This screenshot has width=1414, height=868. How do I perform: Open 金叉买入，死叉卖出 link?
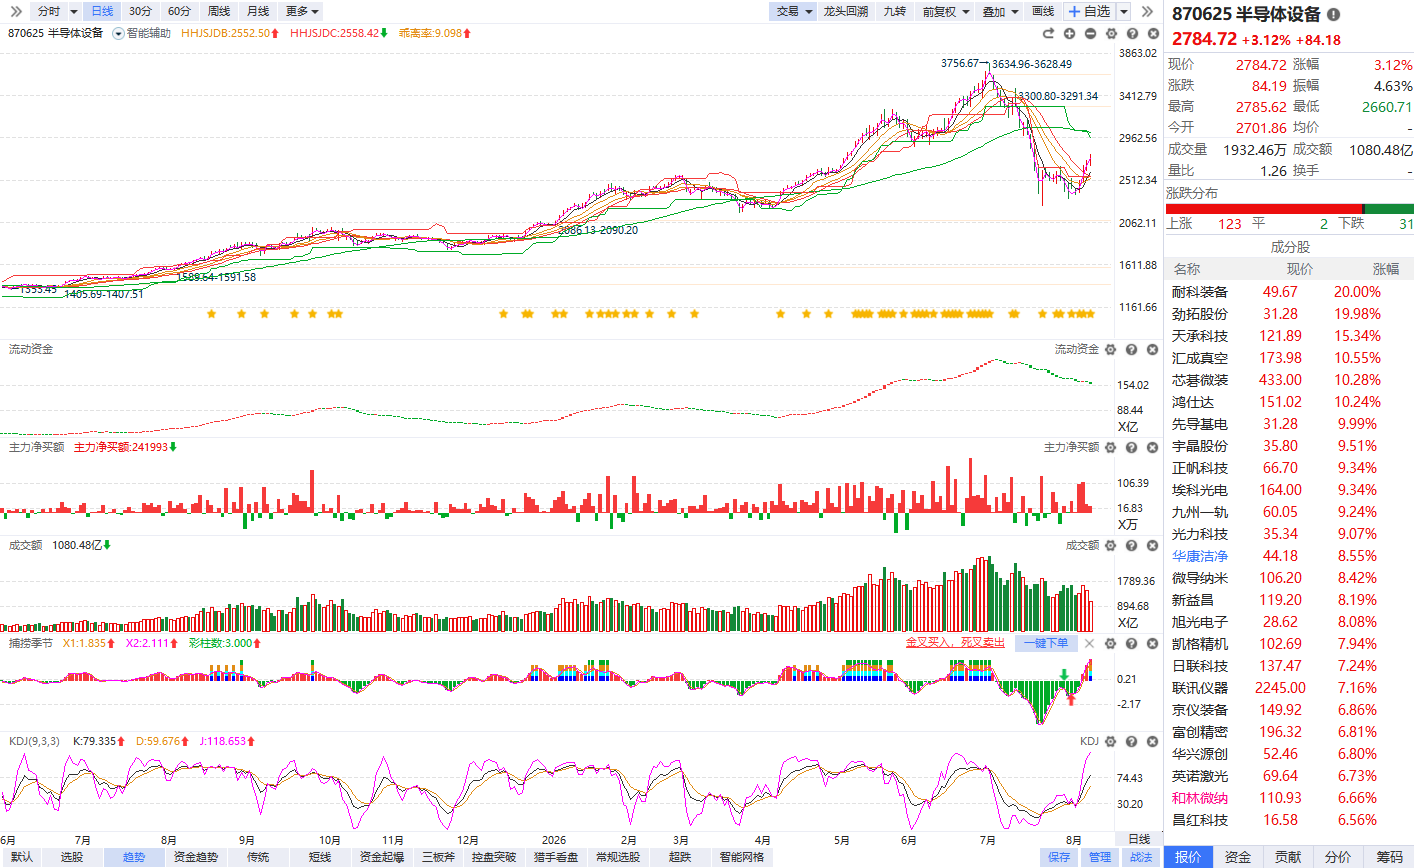(x=955, y=643)
